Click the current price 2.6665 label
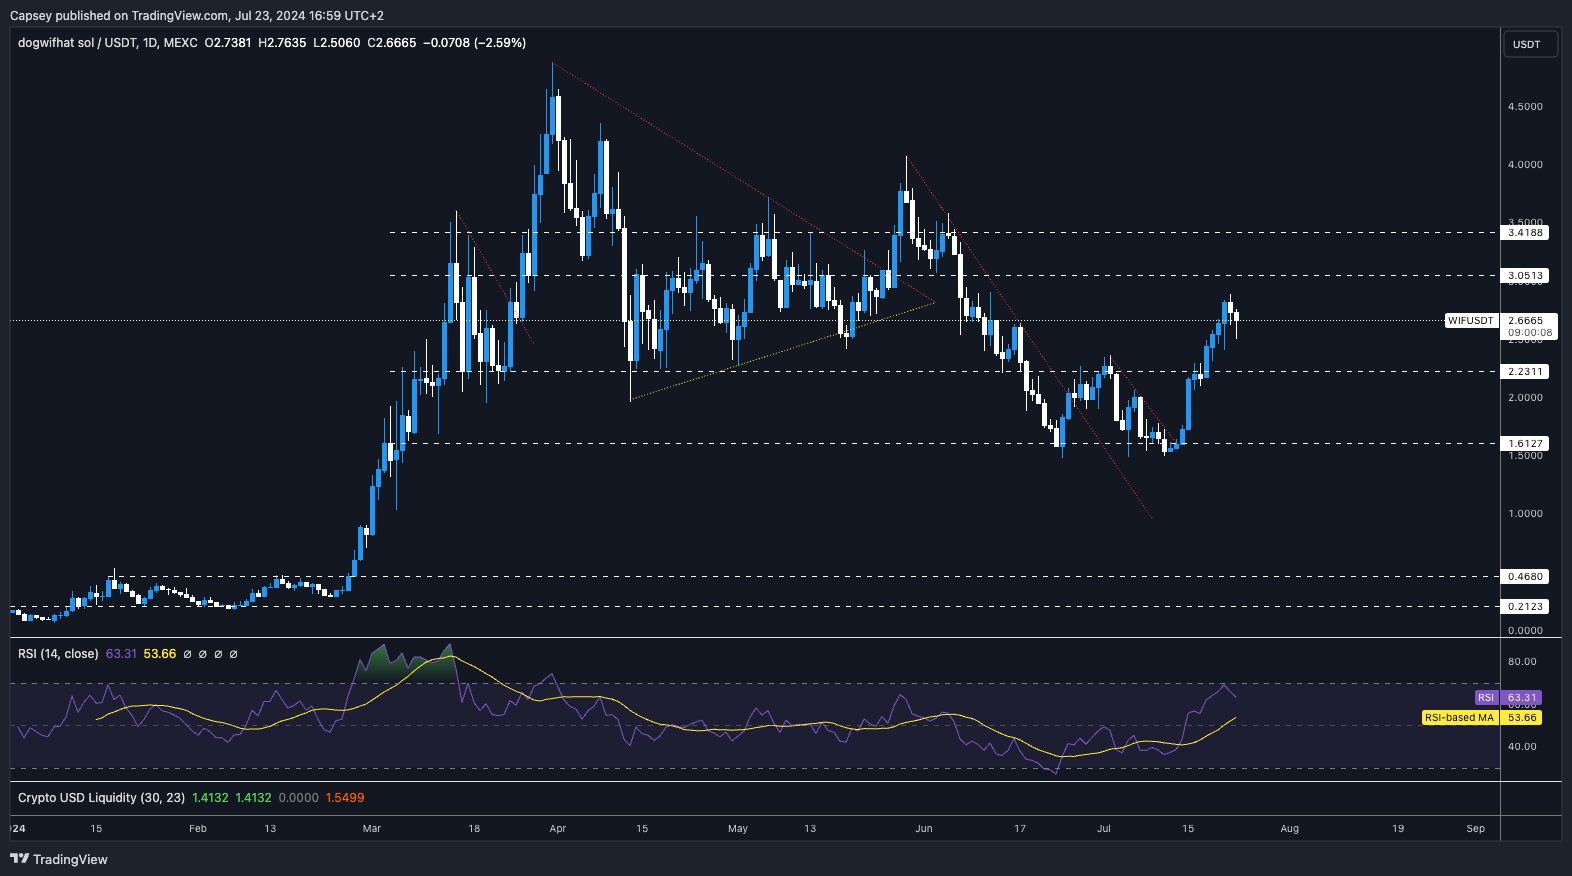 tap(1525, 321)
